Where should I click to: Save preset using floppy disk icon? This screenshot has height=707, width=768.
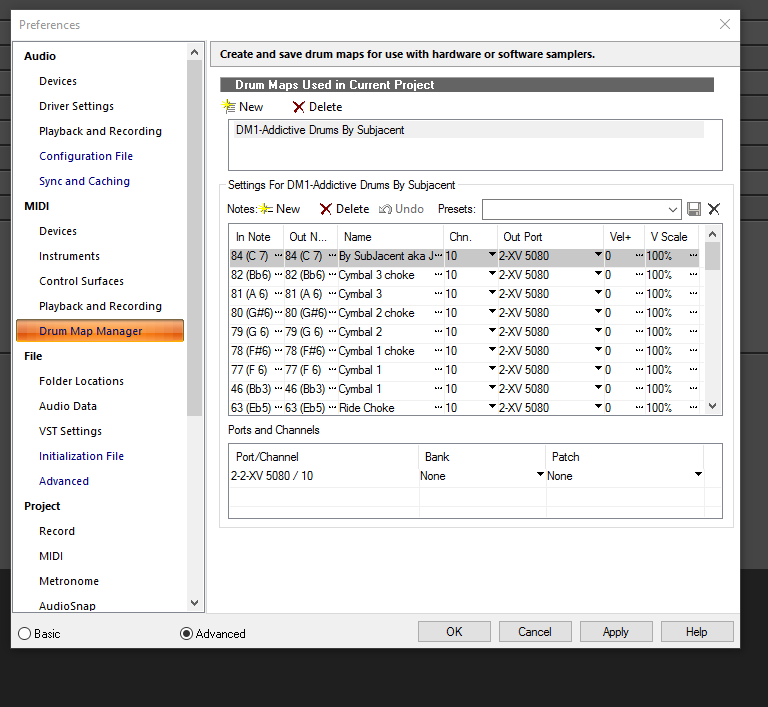point(694,209)
